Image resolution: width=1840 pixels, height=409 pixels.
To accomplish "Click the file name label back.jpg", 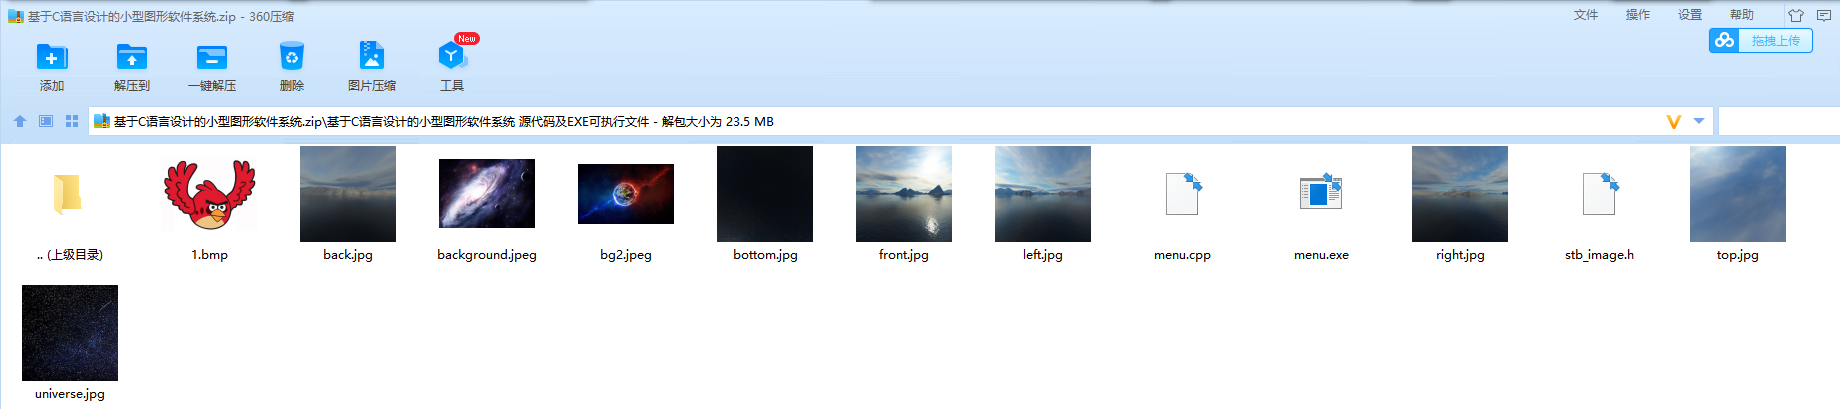I will click(x=348, y=255).
